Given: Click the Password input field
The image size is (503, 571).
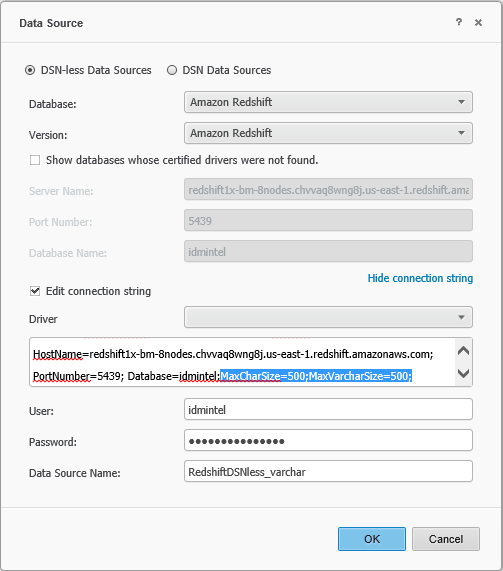Looking at the screenshot, I should click(x=328, y=440).
